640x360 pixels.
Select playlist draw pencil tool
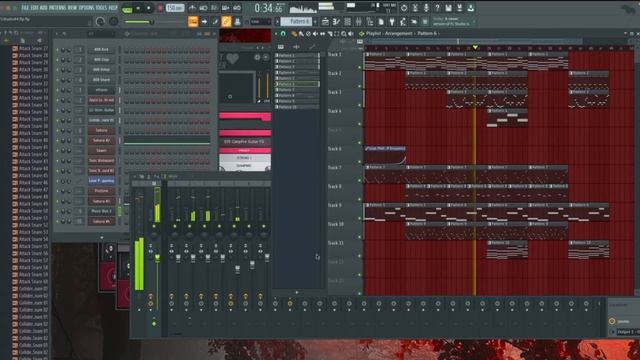[294, 34]
